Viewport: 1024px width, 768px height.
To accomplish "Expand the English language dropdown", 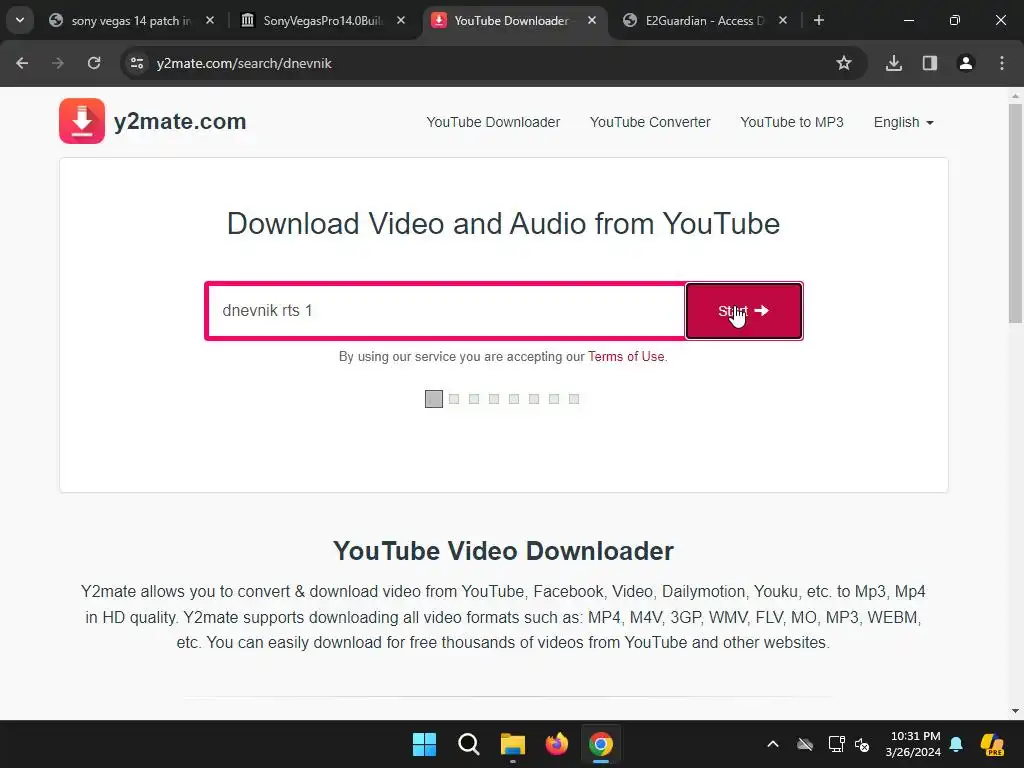I will coord(904,122).
